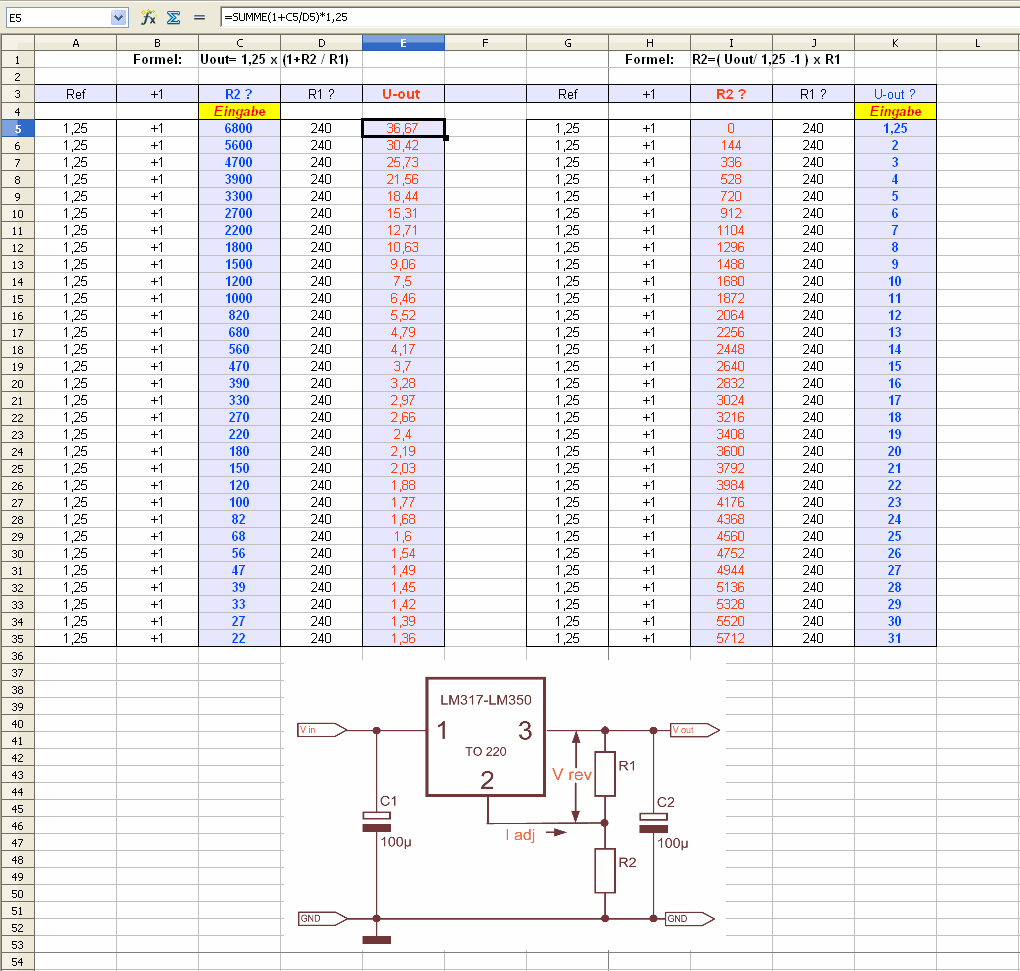Click the formula input line

click(x=619, y=18)
